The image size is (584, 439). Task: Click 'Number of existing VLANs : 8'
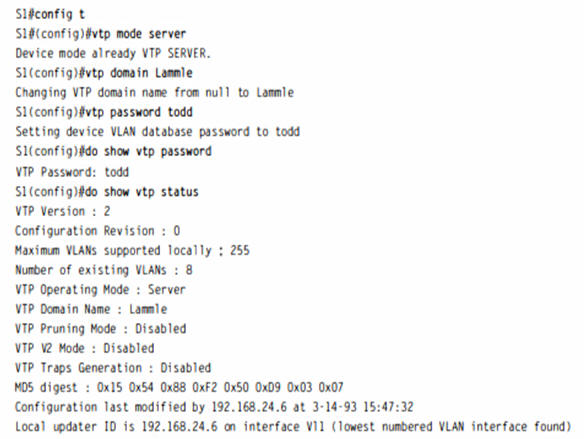tap(104, 270)
